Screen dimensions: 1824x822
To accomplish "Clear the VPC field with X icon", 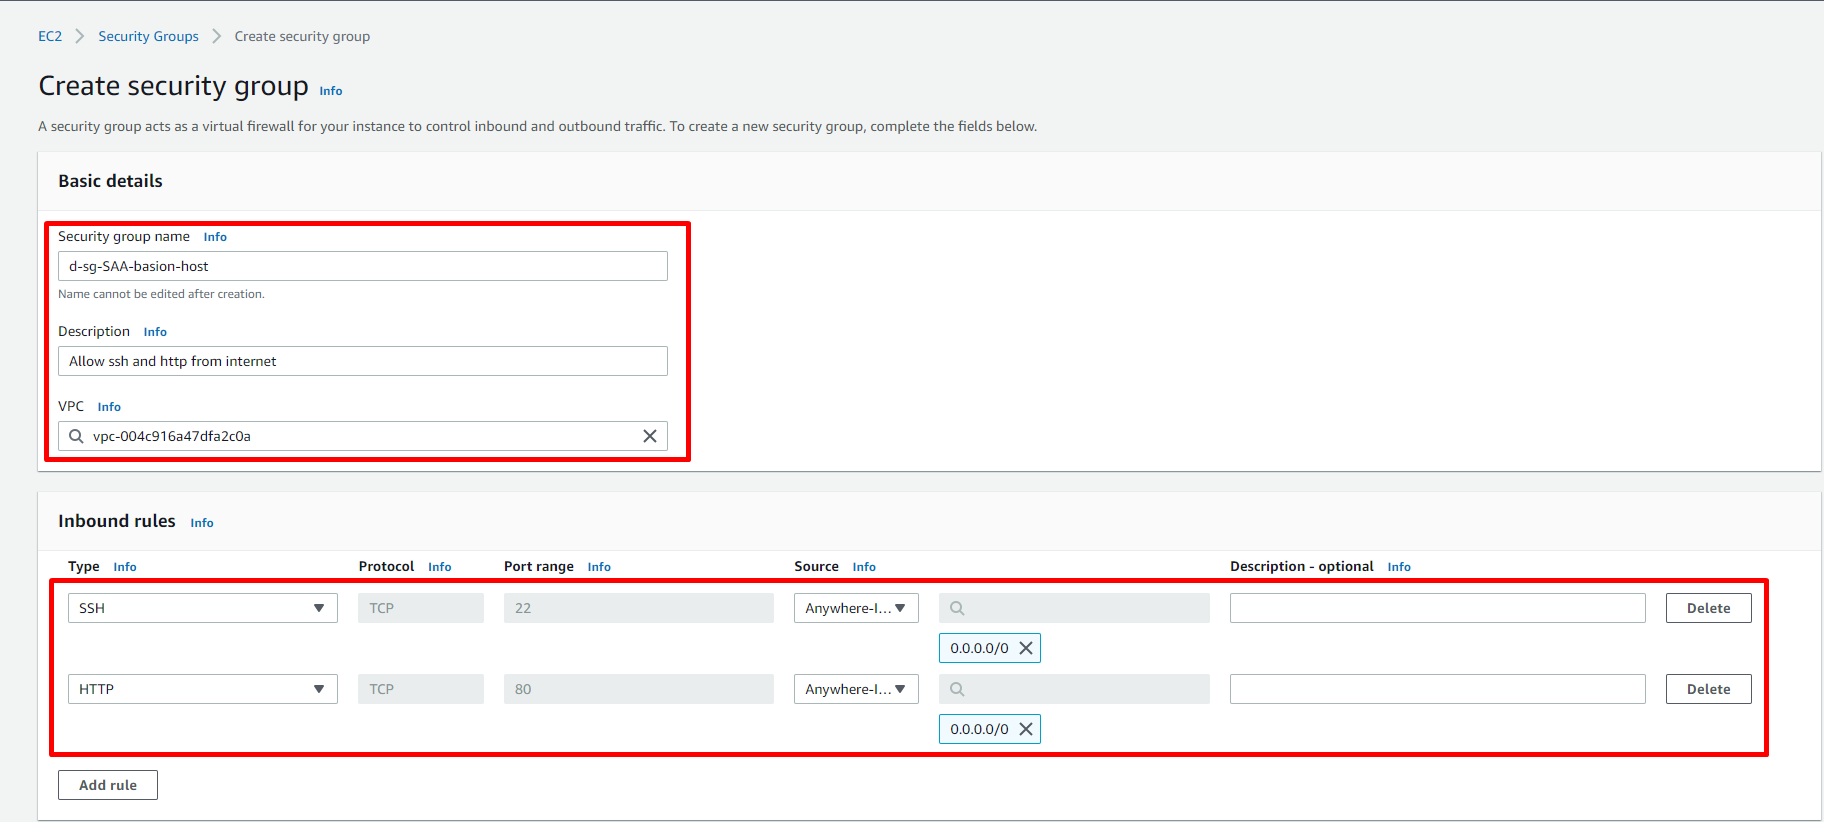I will 649,436.
